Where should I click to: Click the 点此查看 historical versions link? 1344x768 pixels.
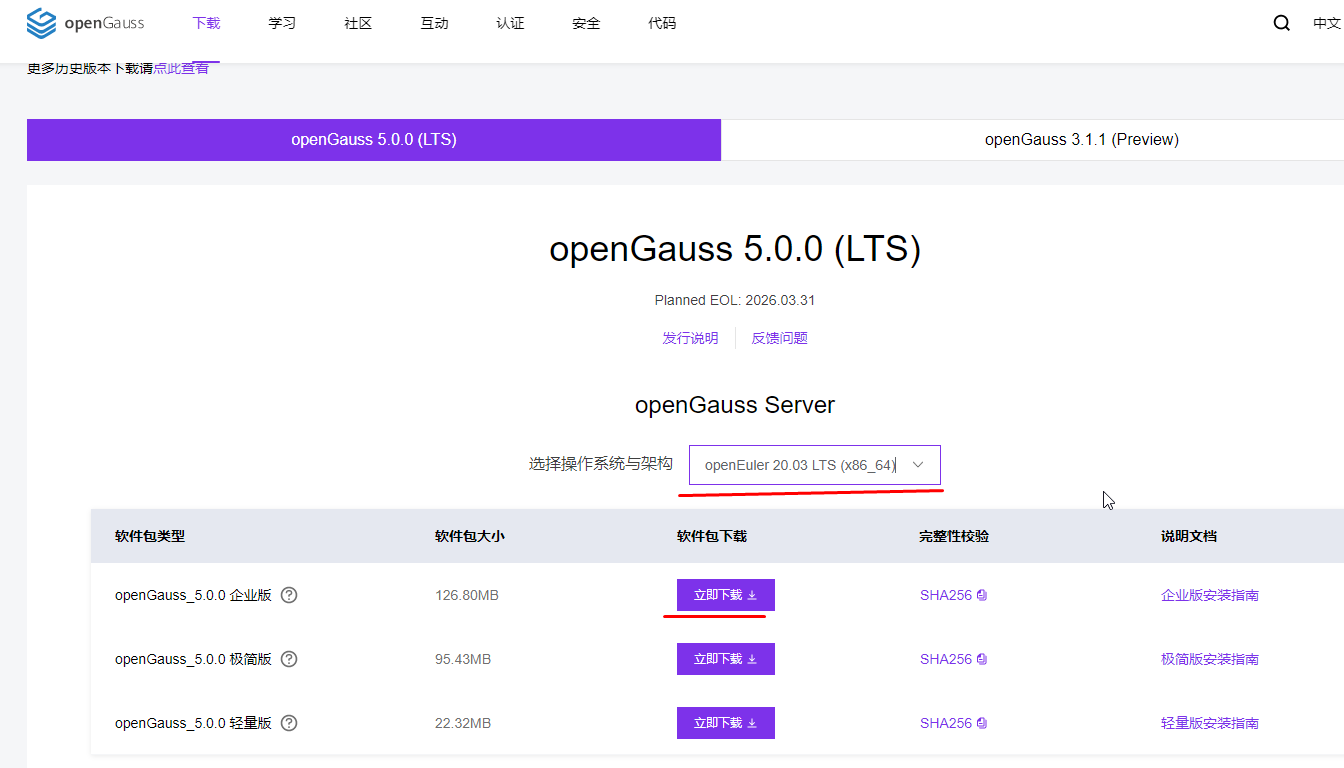[x=181, y=69]
